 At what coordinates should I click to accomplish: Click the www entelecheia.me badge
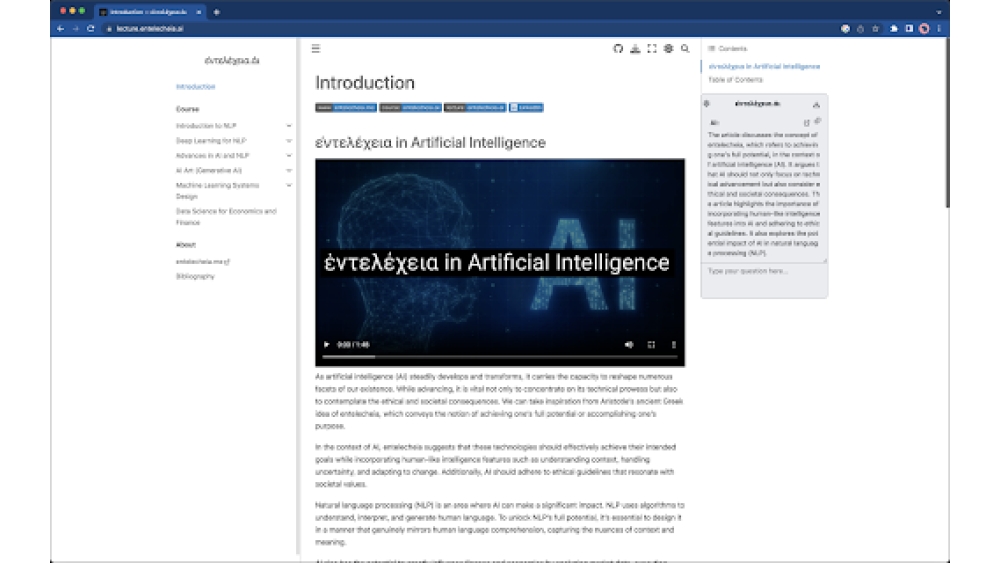pos(346,108)
